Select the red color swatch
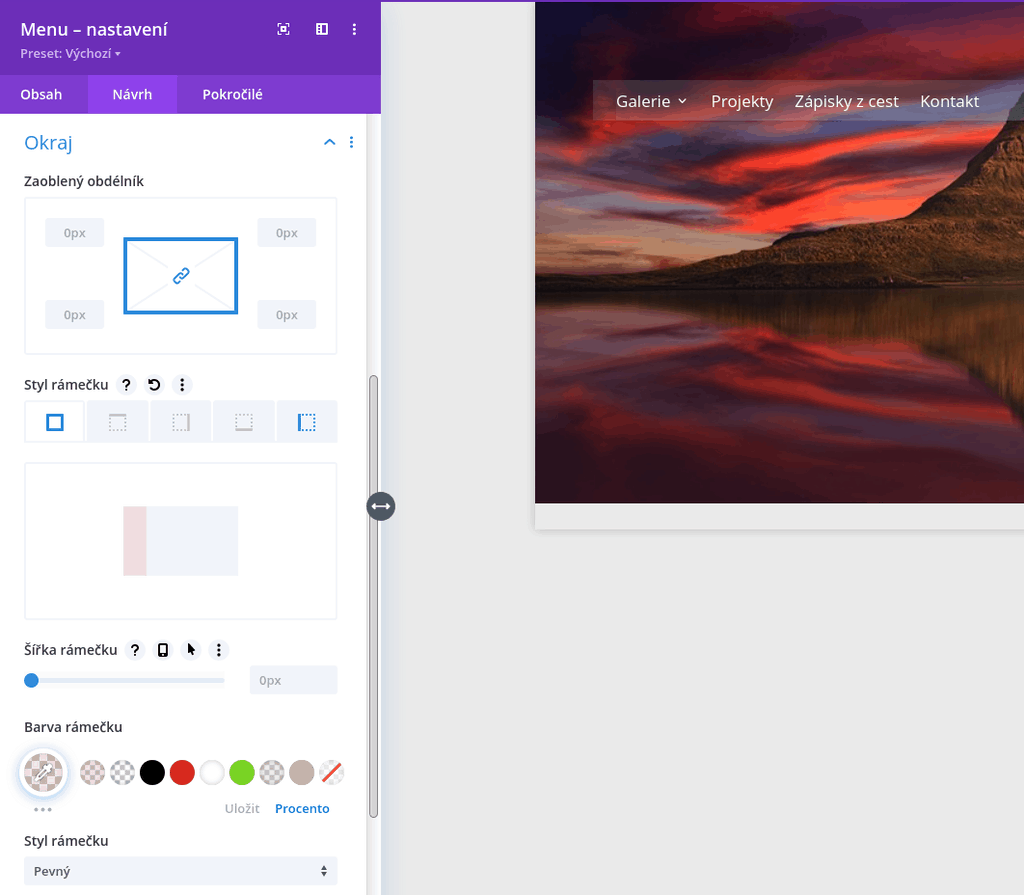The image size is (1024, 895). [182, 772]
